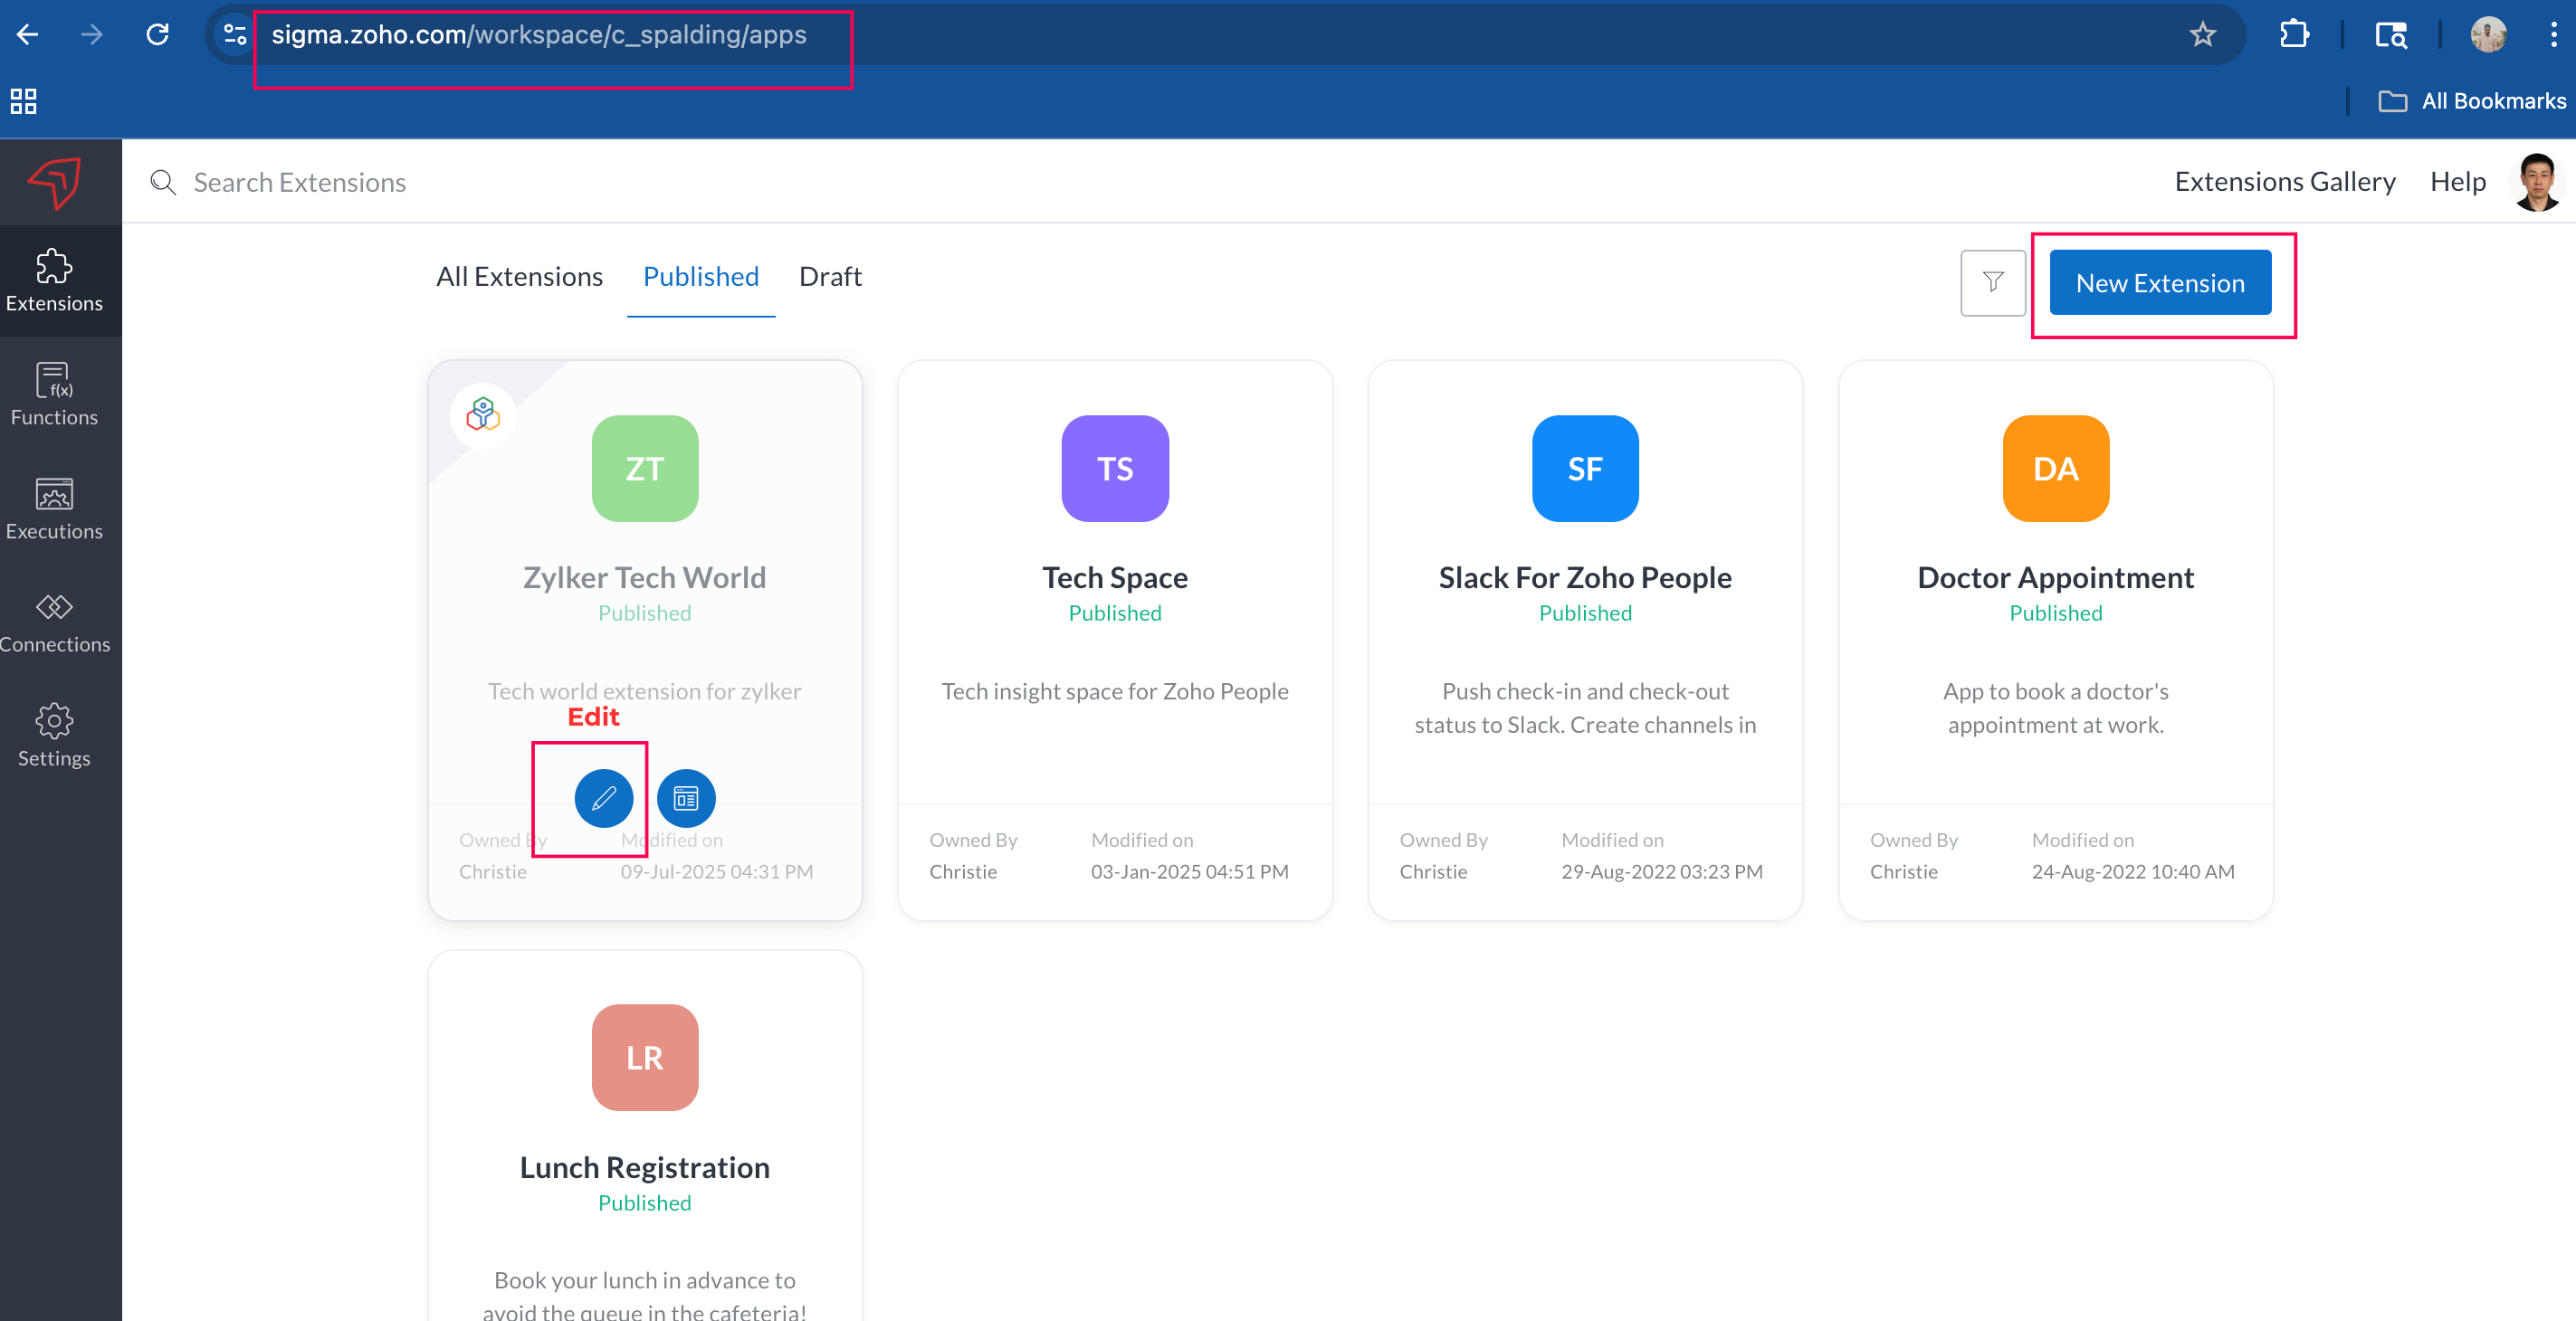Viewport: 2576px width, 1321px height.
Task: Click the New Extension button
Action: (2159, 283)
